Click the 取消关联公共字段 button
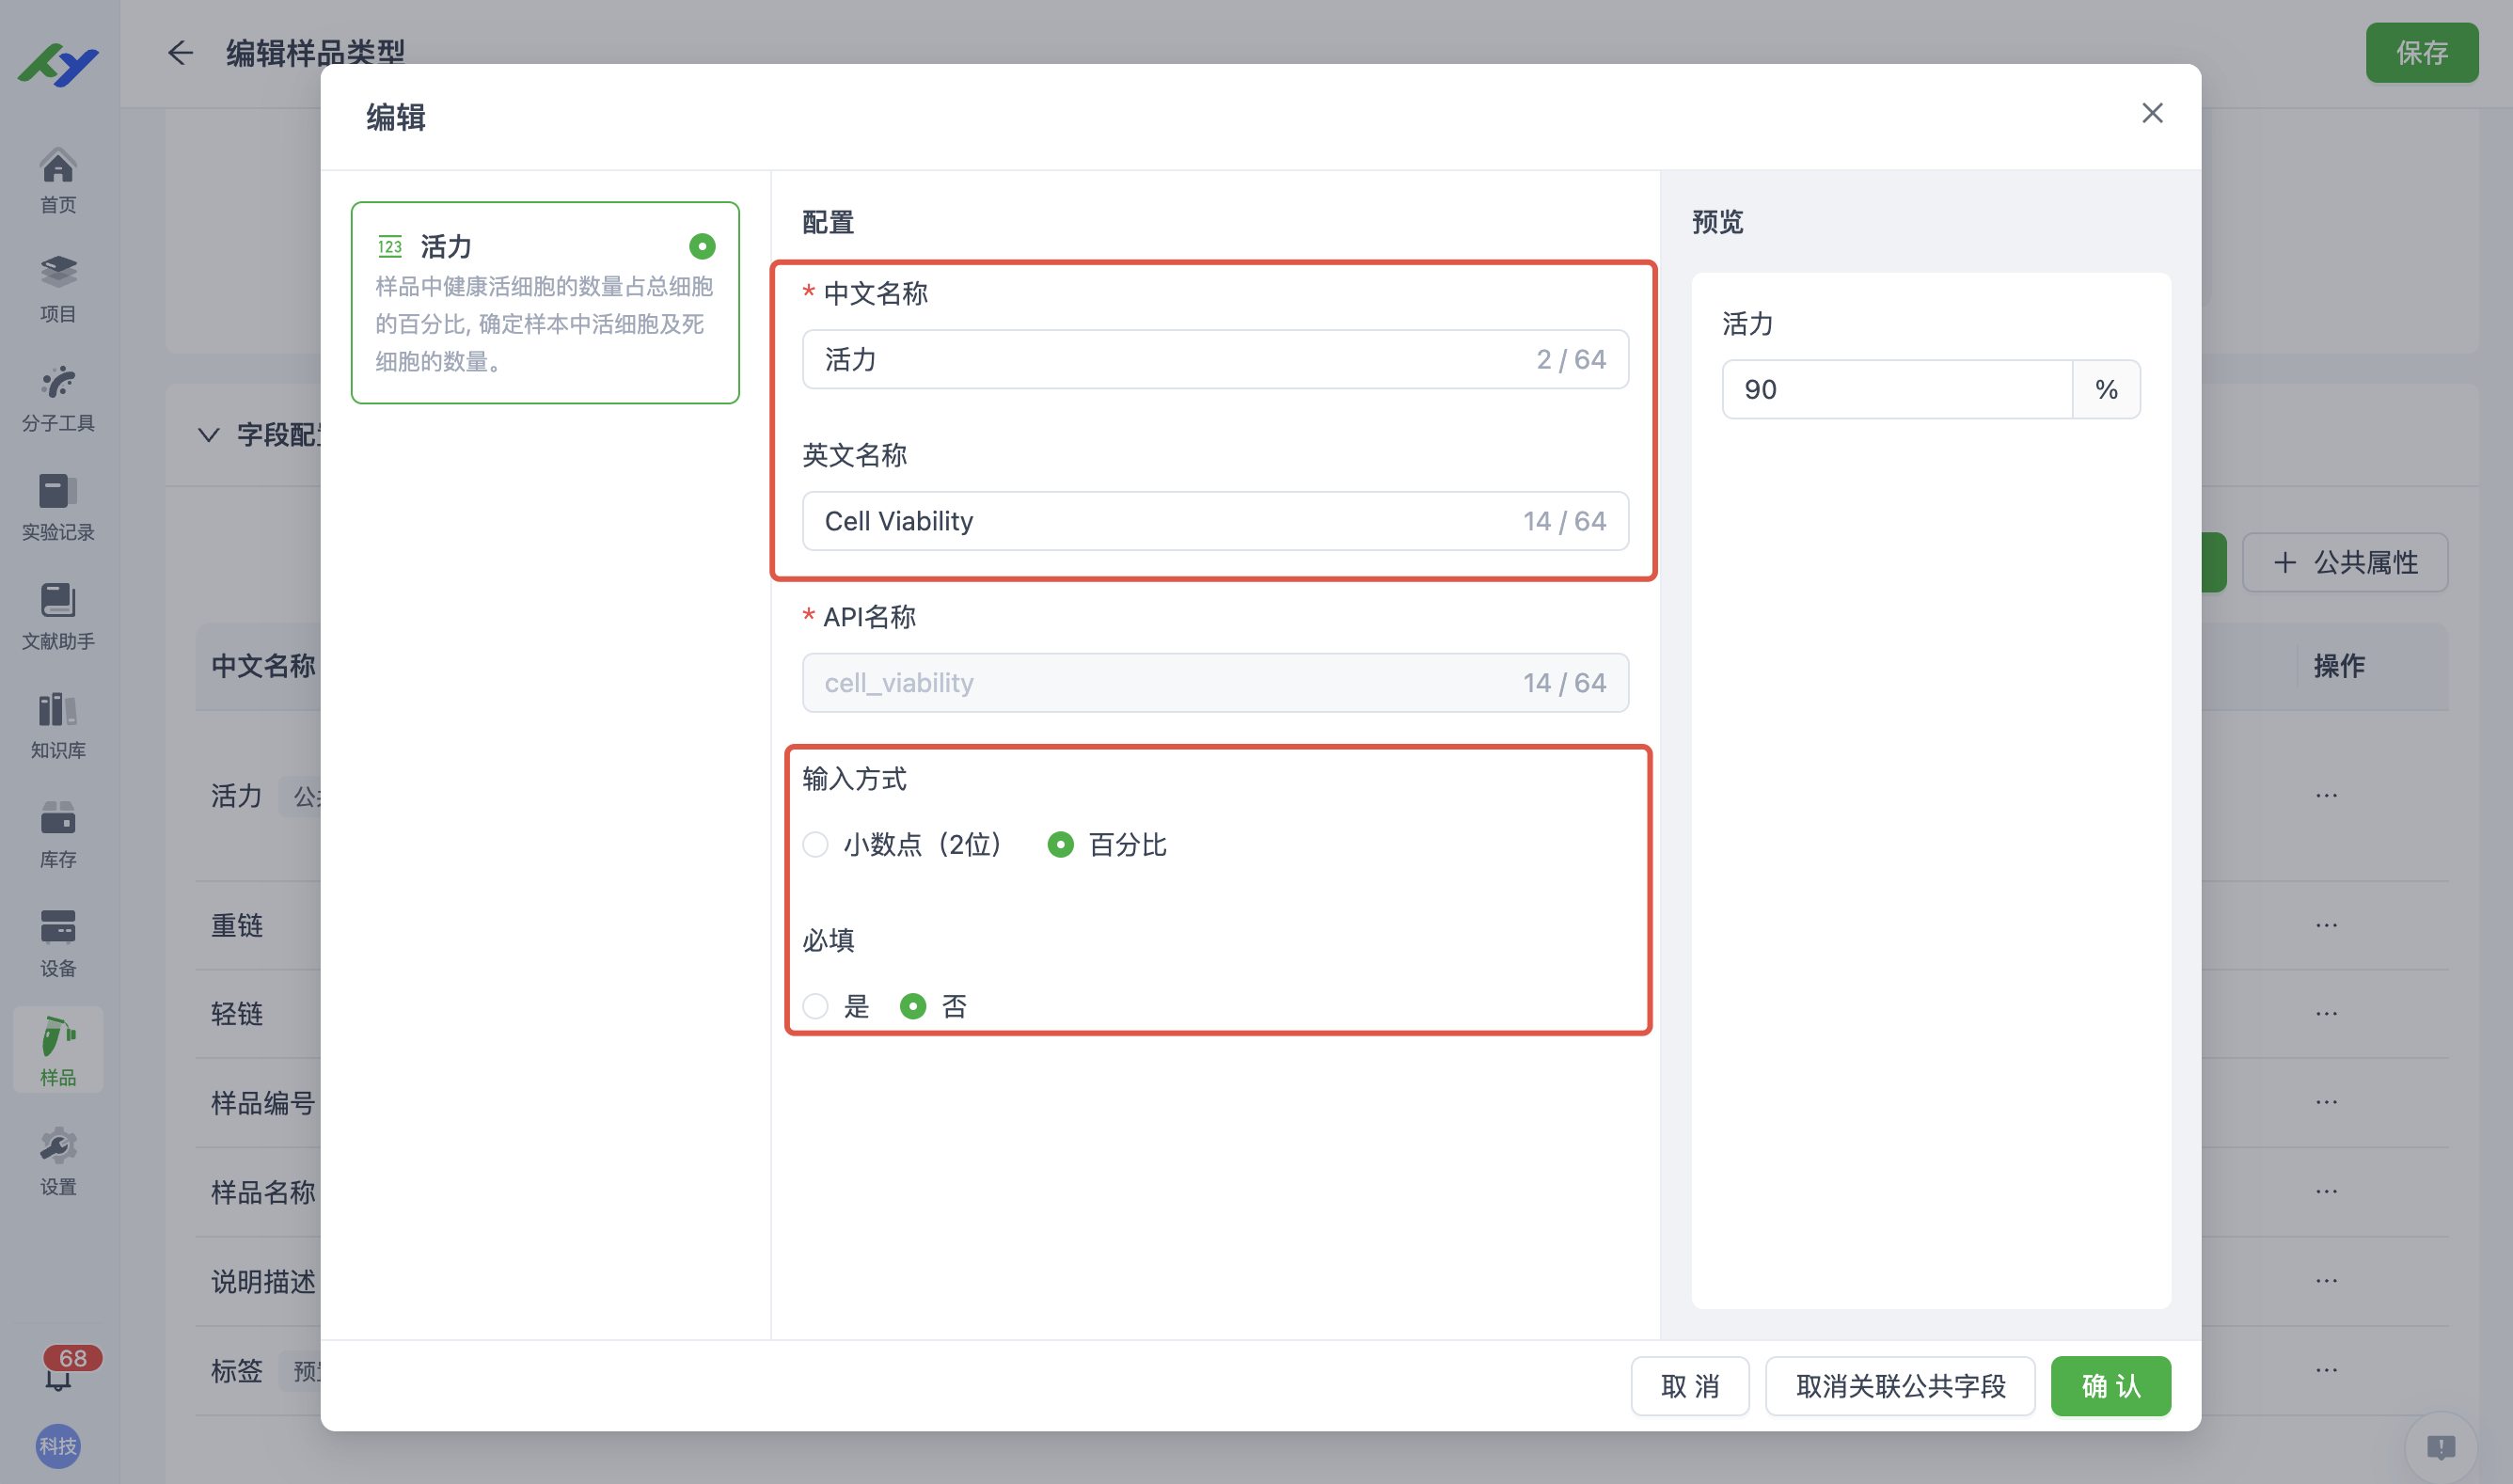Screen dimensions: 2513x1484 (x=1900, y=1387)
